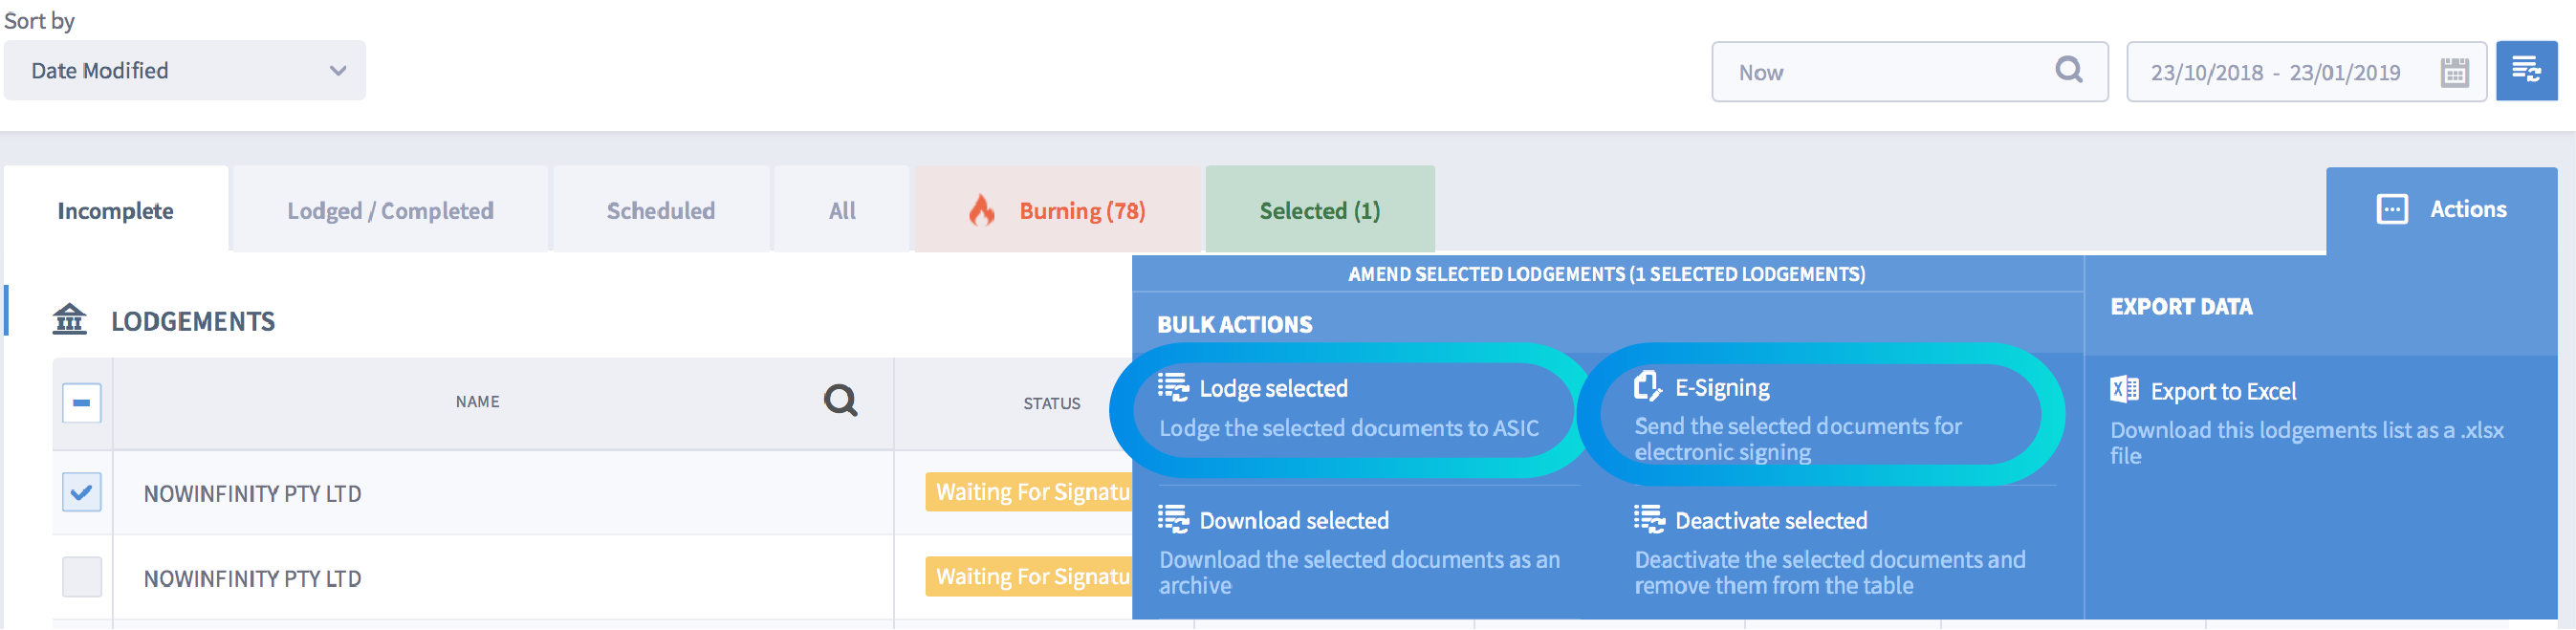This screenshot has width=2576, height=630.
Task: Click the Waiting For Signature badge in the unchecked row
Action: click(x=1029, y=577)
